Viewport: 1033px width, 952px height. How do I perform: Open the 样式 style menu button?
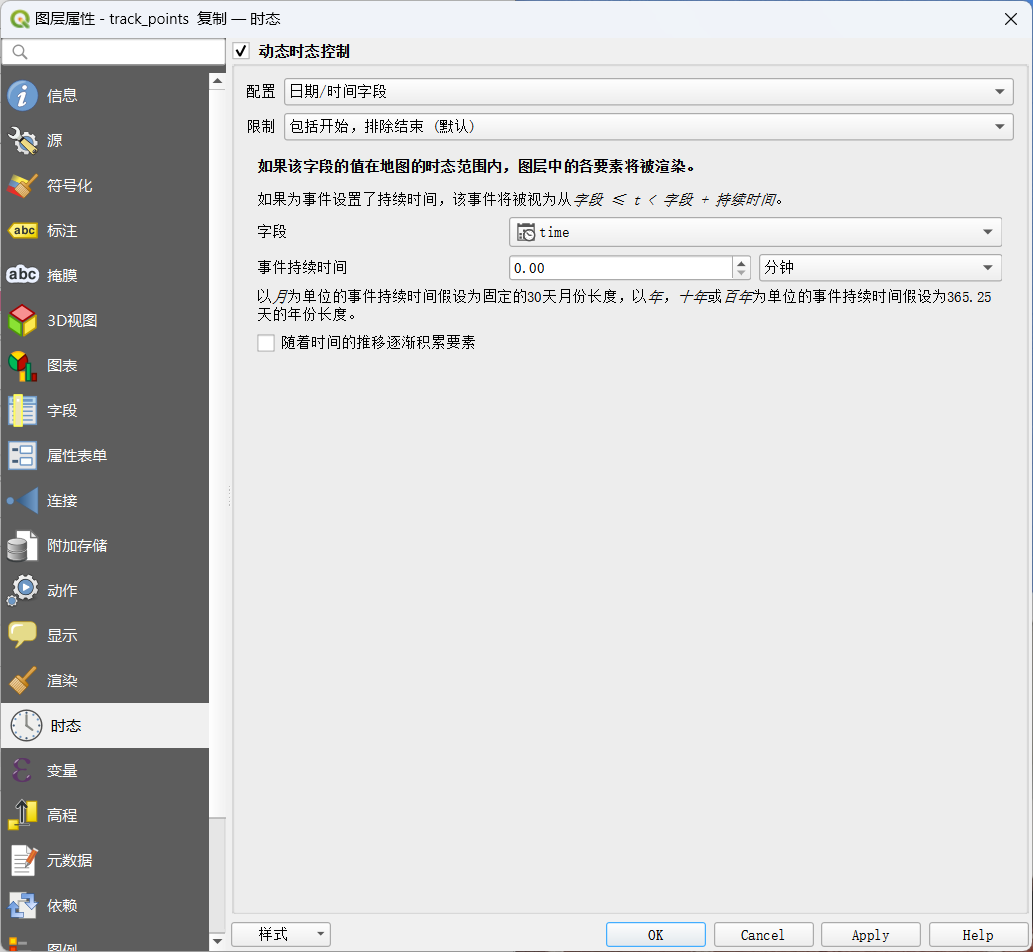tap(281, 934)
